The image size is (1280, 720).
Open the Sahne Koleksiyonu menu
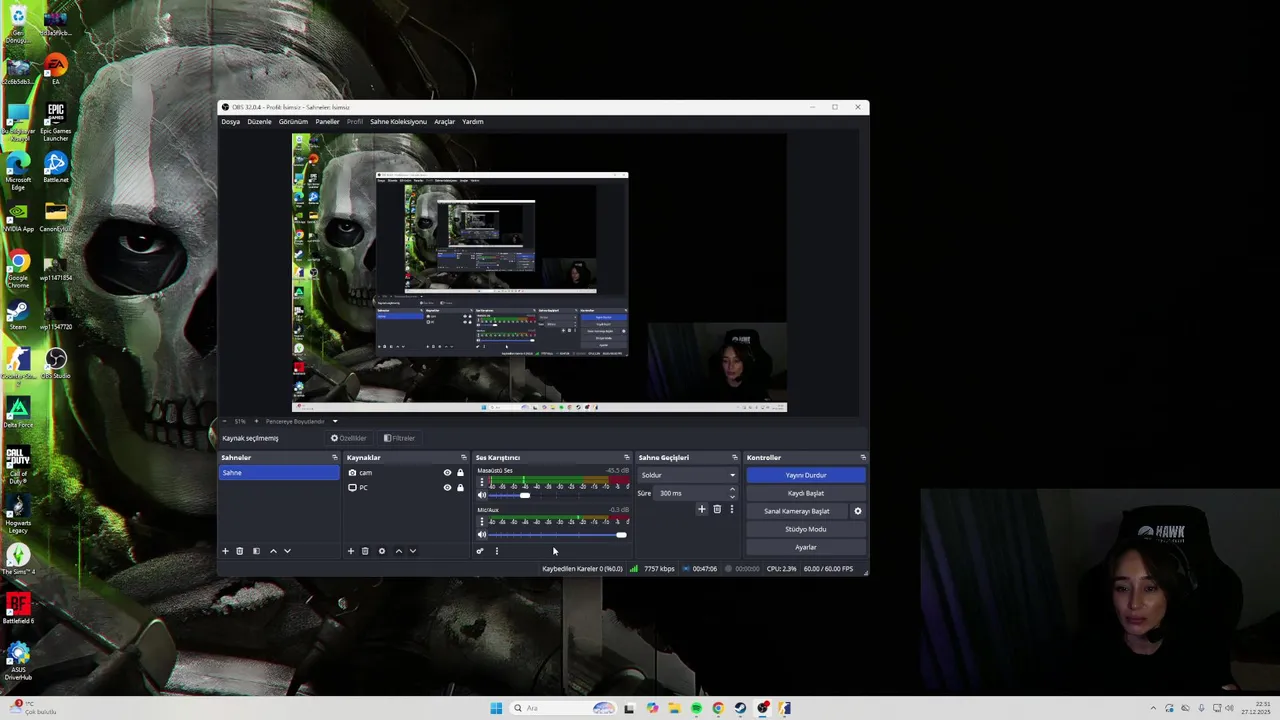398,122
